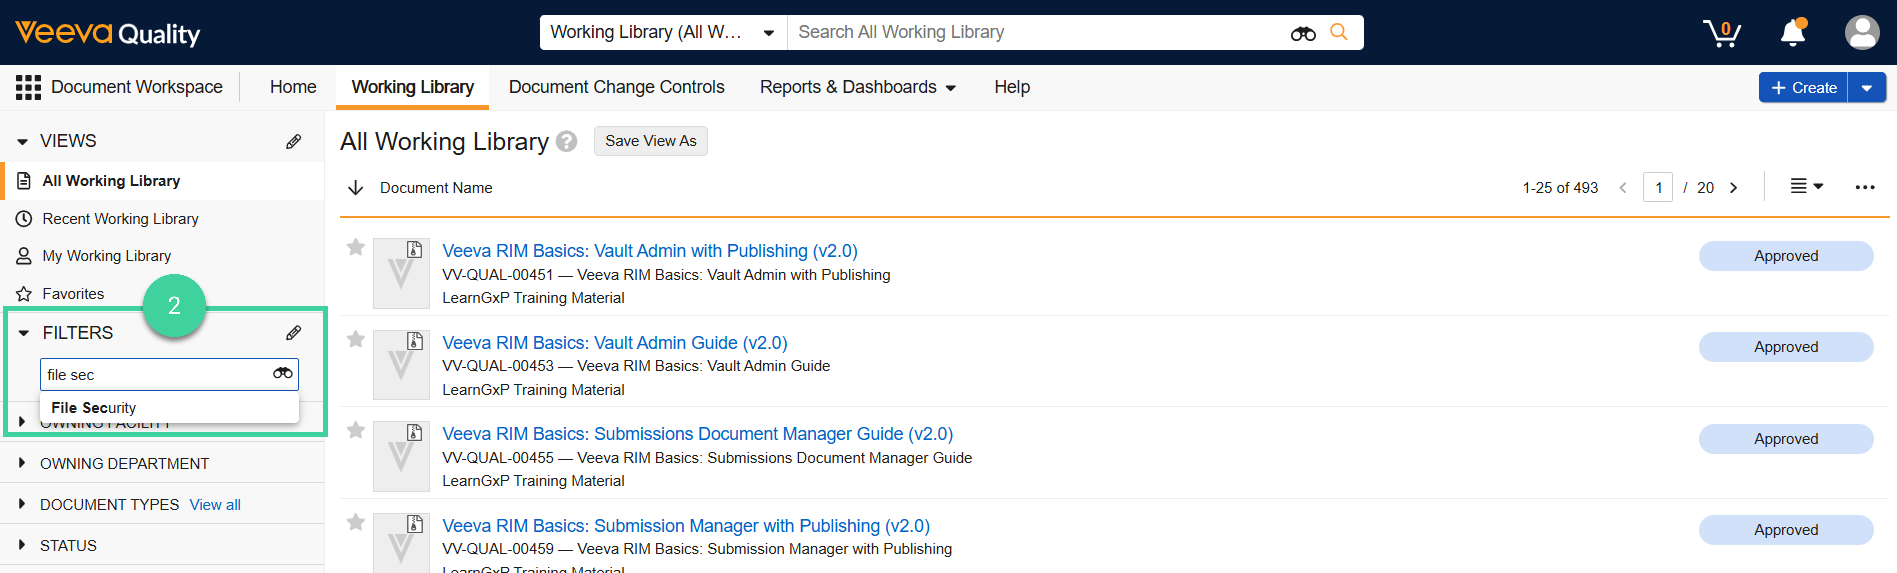Select File Security filter suggestion

94,407
